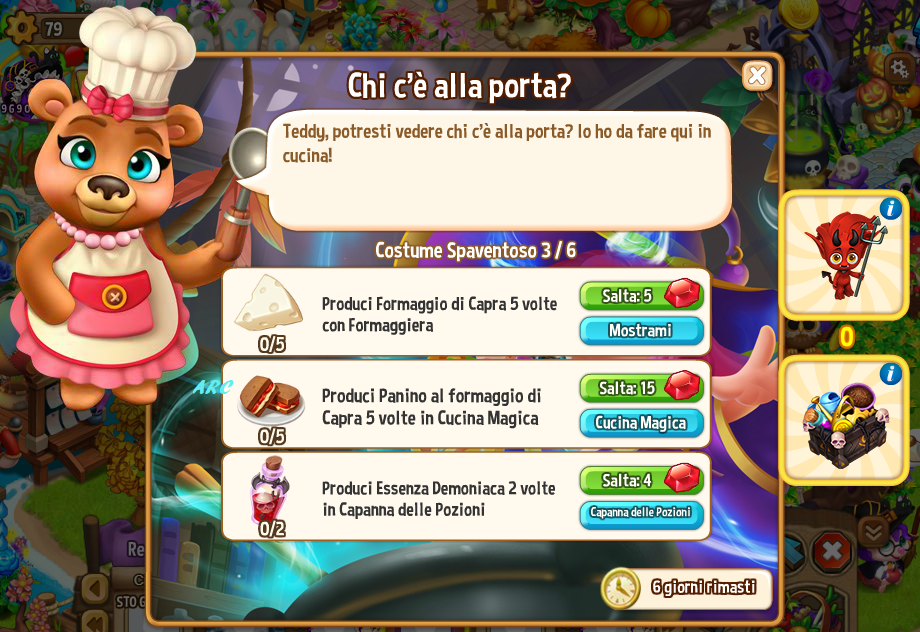Select the treasure chest reward tile
The image size is (920, 632).
[844, 421]
